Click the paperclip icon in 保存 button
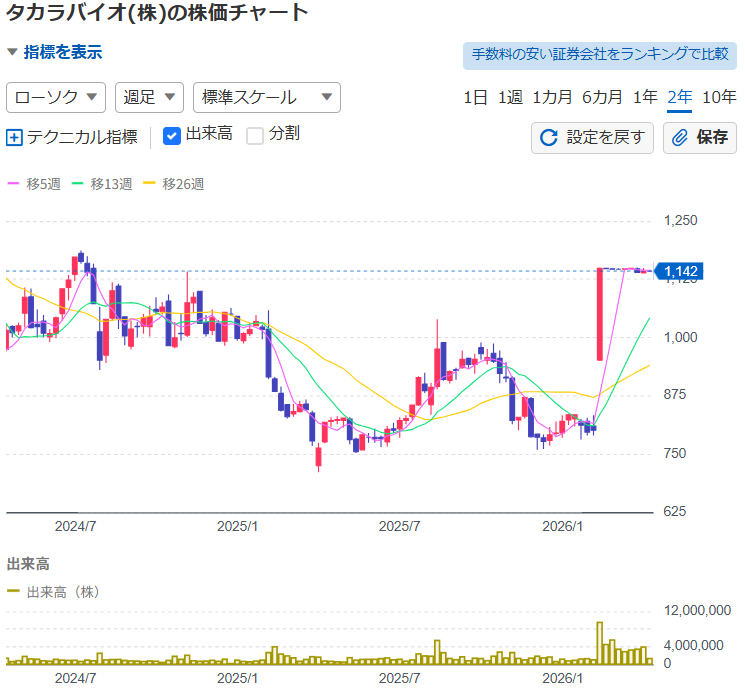 coord(680,138)
